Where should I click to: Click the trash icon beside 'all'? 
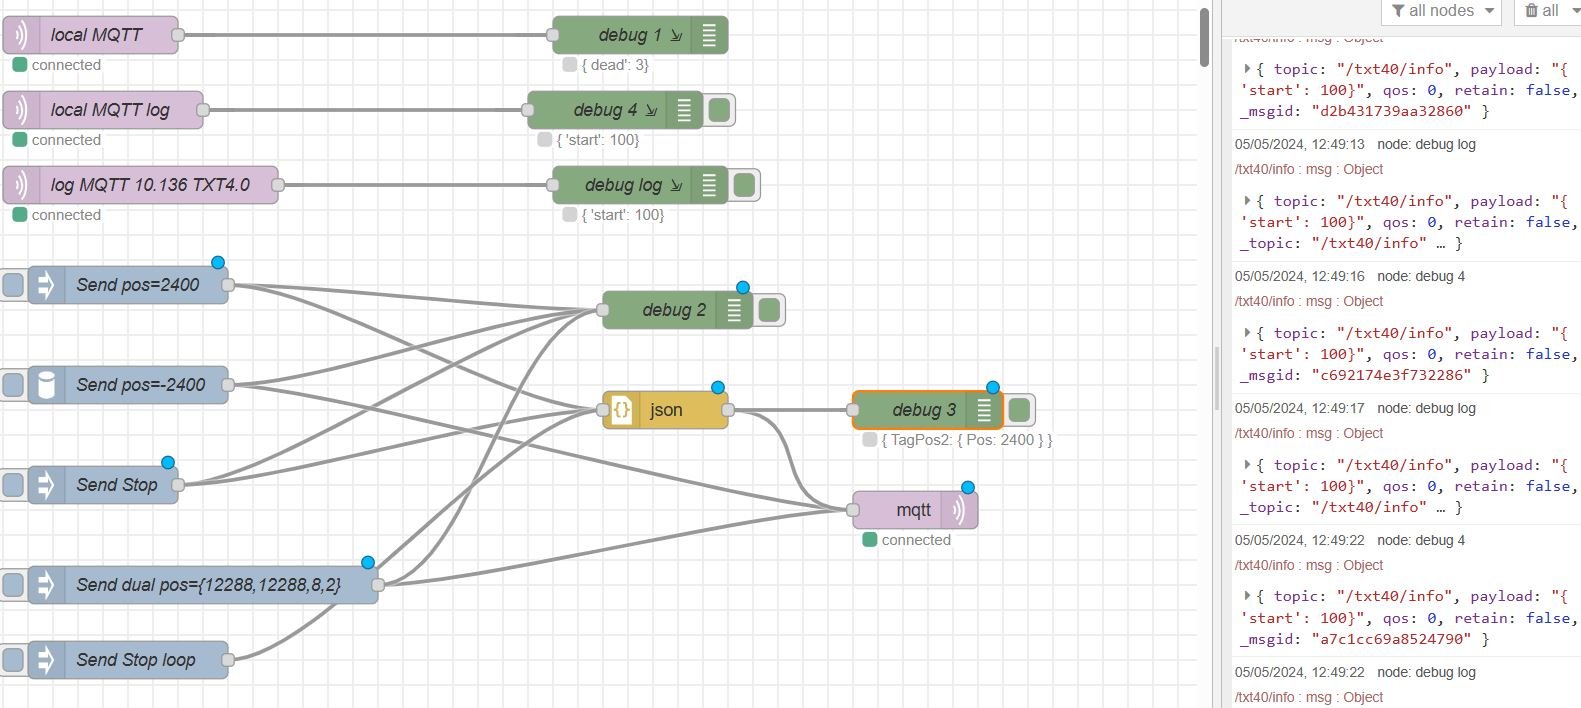click(1531, 11)
